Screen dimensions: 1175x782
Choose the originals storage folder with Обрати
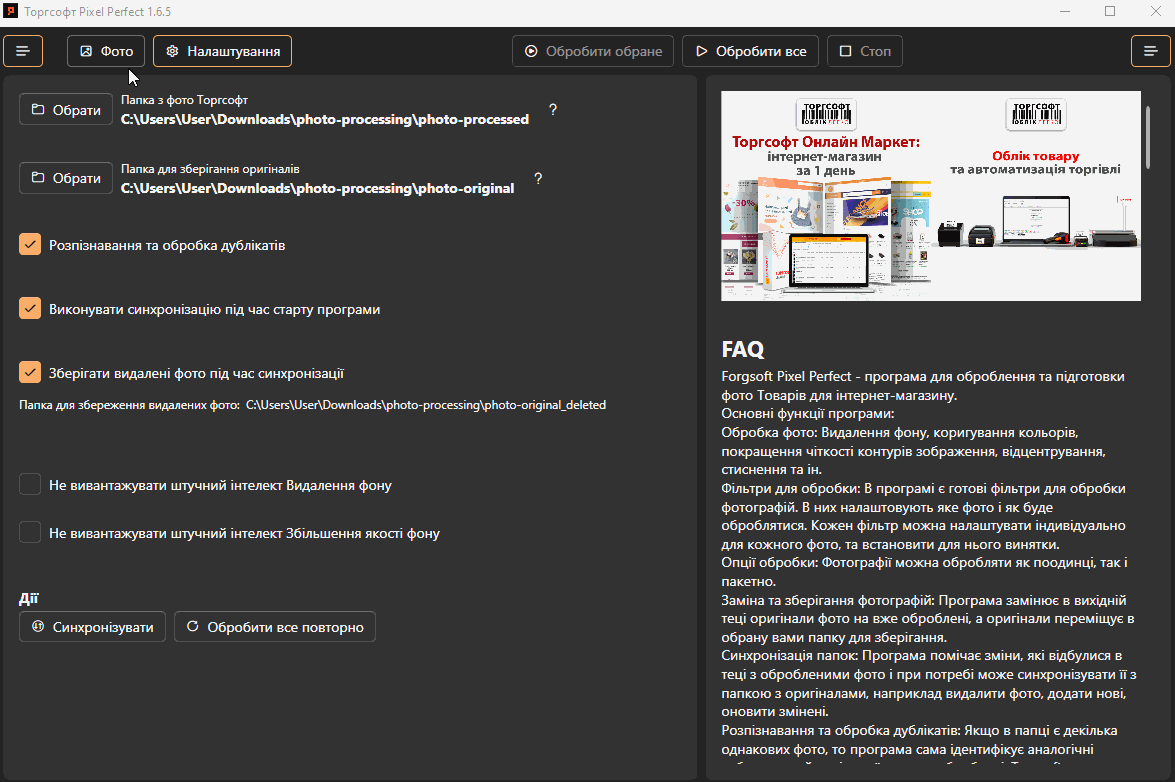66,178
